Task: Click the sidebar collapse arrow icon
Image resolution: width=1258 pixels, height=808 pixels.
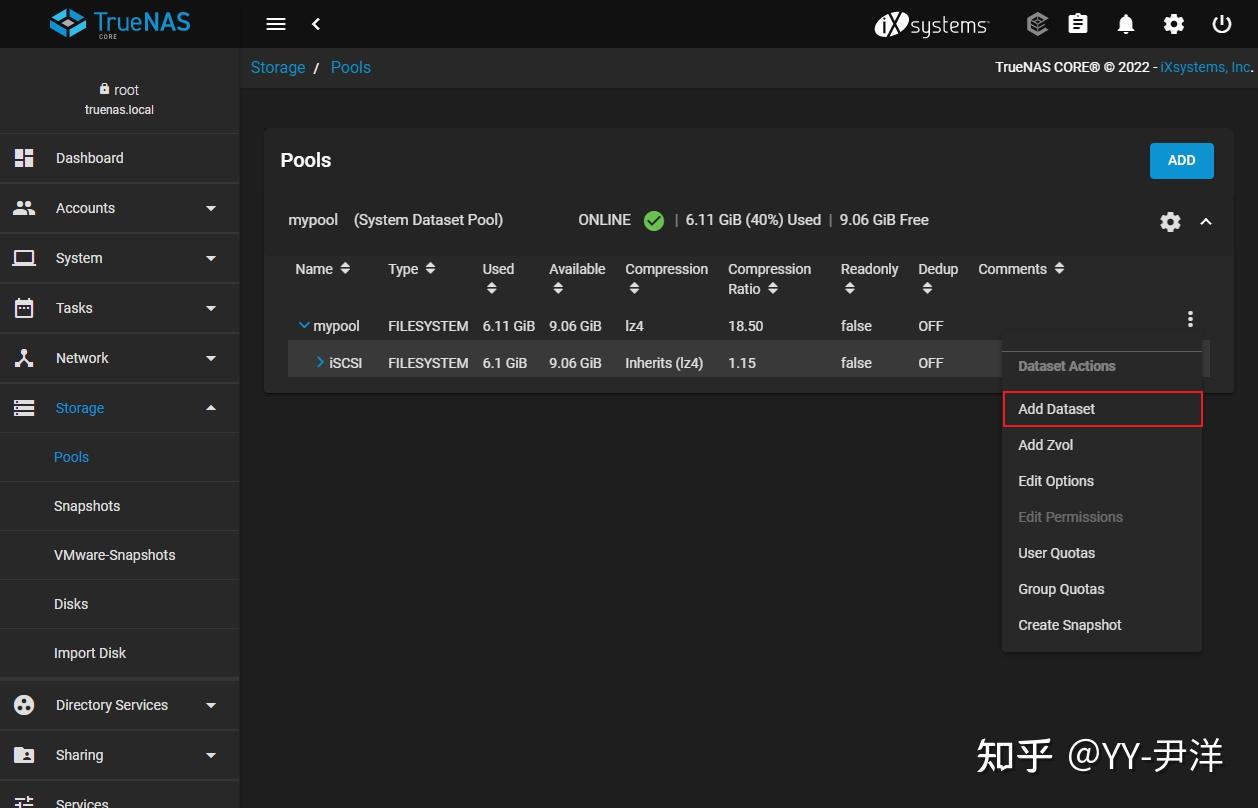Action: click(316, 24)
